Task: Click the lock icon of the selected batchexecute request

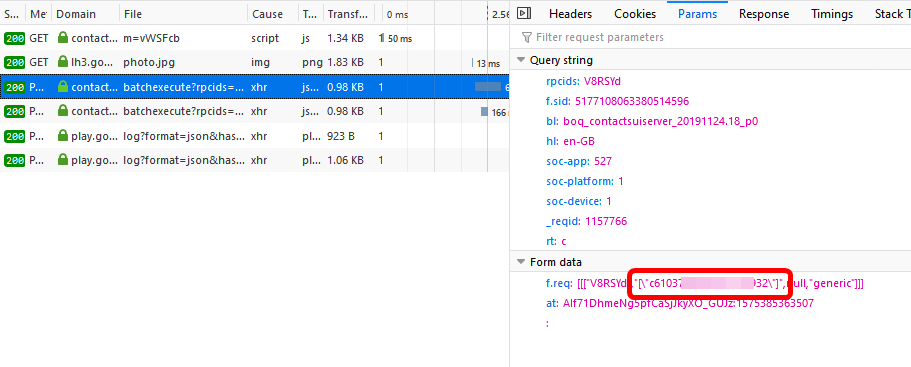Action: [63, 87]
